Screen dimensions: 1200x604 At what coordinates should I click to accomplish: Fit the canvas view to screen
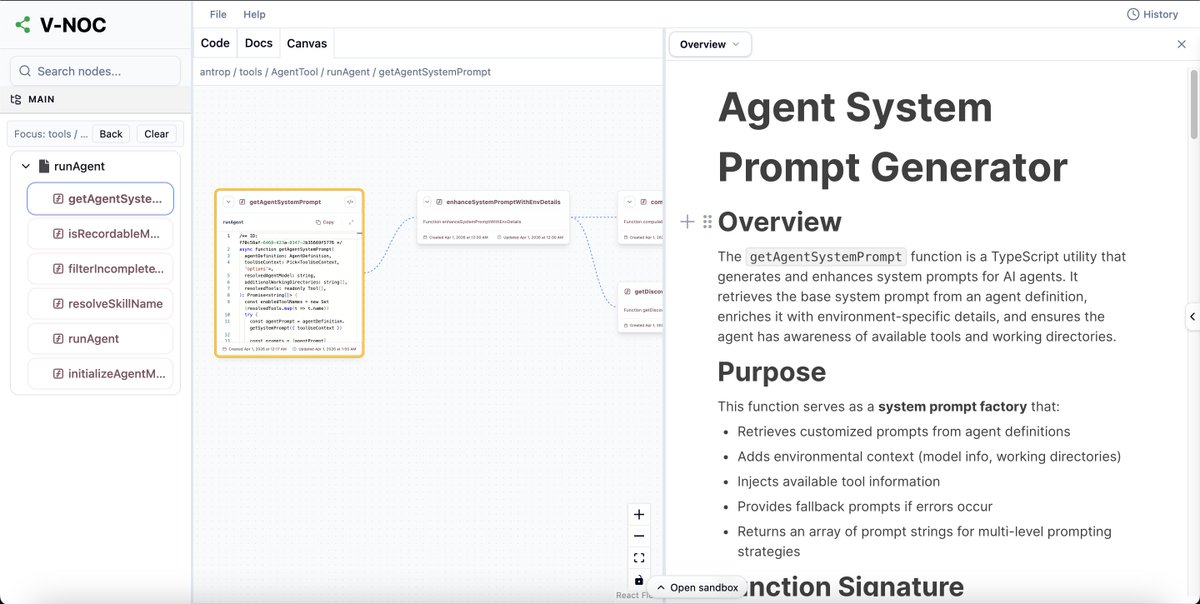(x=639, y=558)
